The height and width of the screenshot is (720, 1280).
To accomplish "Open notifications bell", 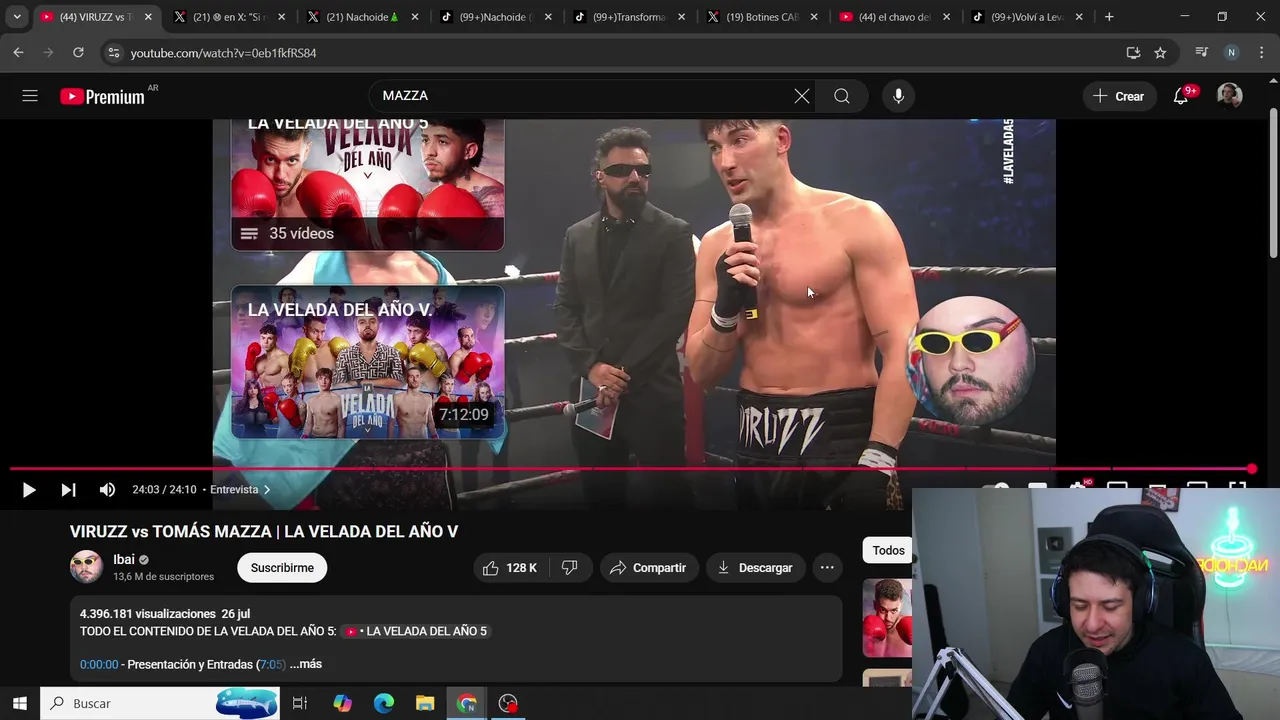I will (x=1181, y=96).
